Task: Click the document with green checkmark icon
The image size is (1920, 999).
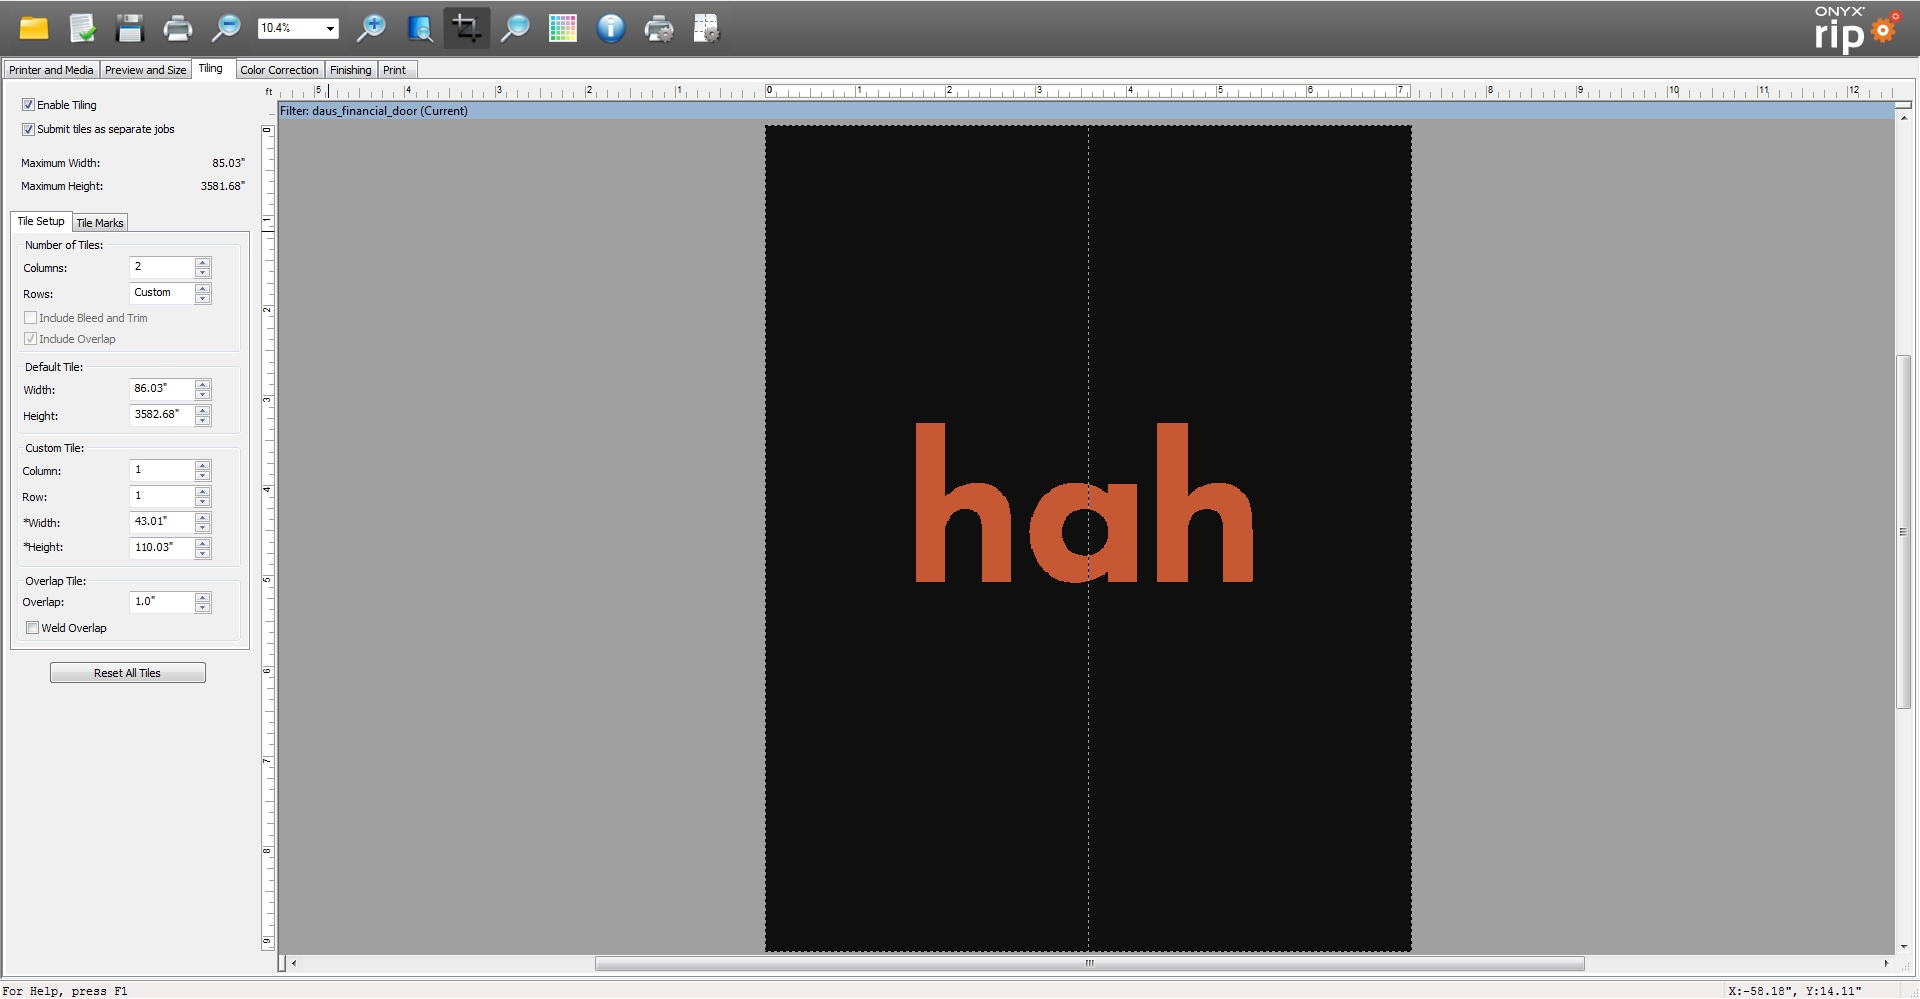Action: click(82, 28)
